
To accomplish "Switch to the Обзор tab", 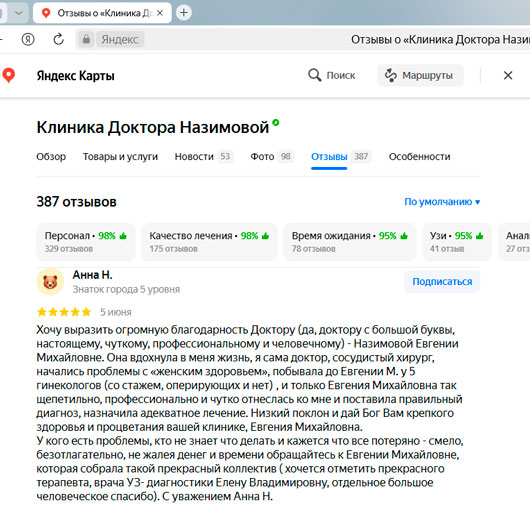I will click(51, 157).
